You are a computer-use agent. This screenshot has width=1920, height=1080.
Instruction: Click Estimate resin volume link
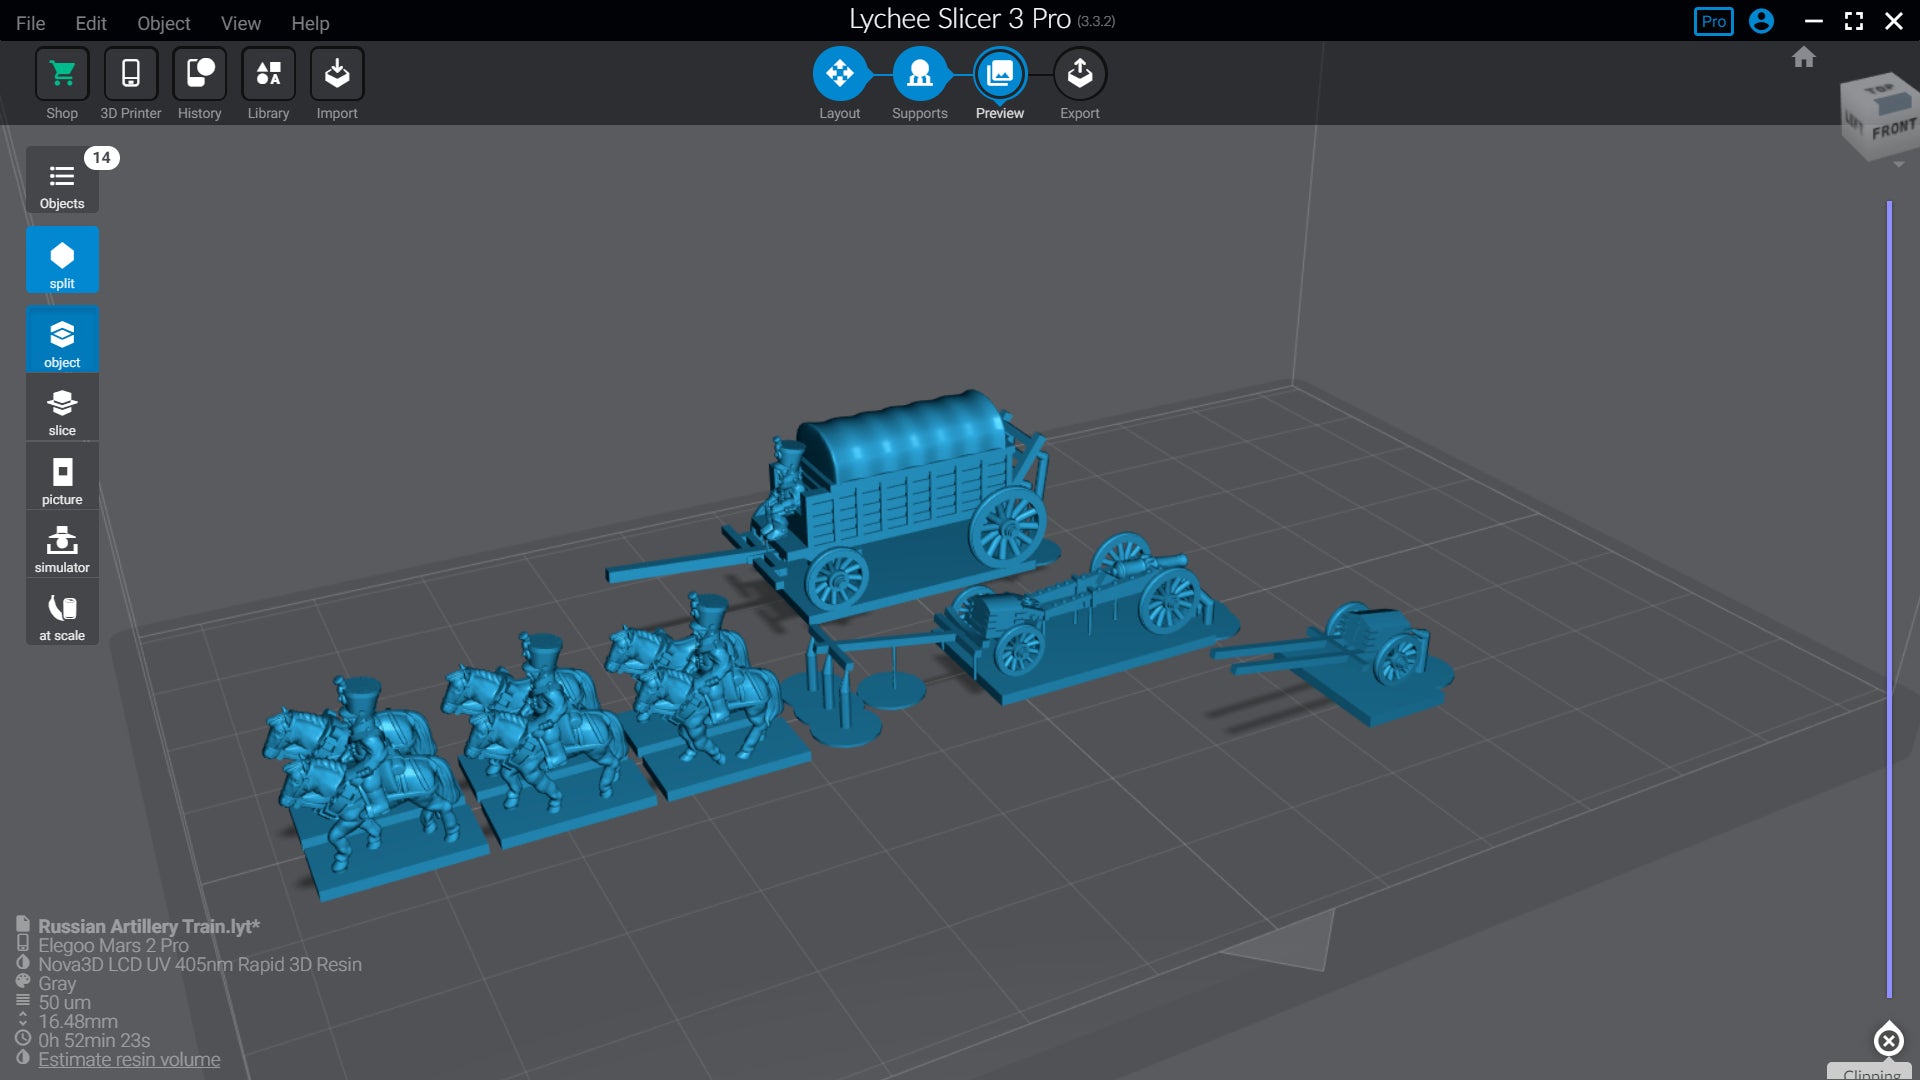pyautogui.click(x=129, y=1060)
